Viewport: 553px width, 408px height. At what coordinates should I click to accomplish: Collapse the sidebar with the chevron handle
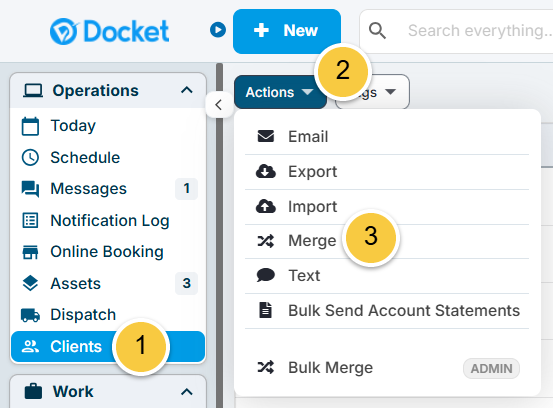(219, 105)
